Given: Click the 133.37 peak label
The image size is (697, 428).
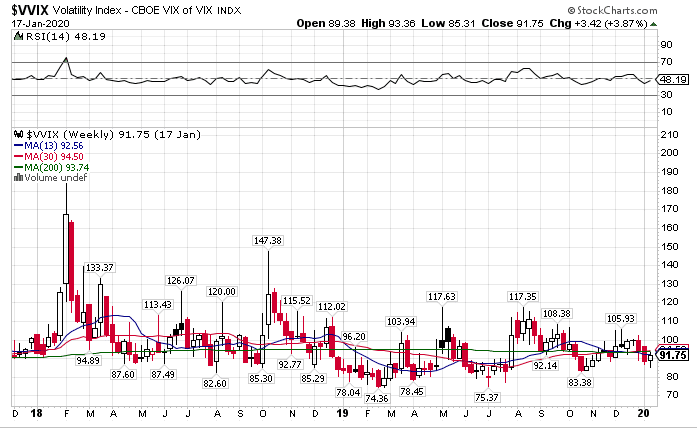Looking at the screenshot, I should tap(100, 268).
